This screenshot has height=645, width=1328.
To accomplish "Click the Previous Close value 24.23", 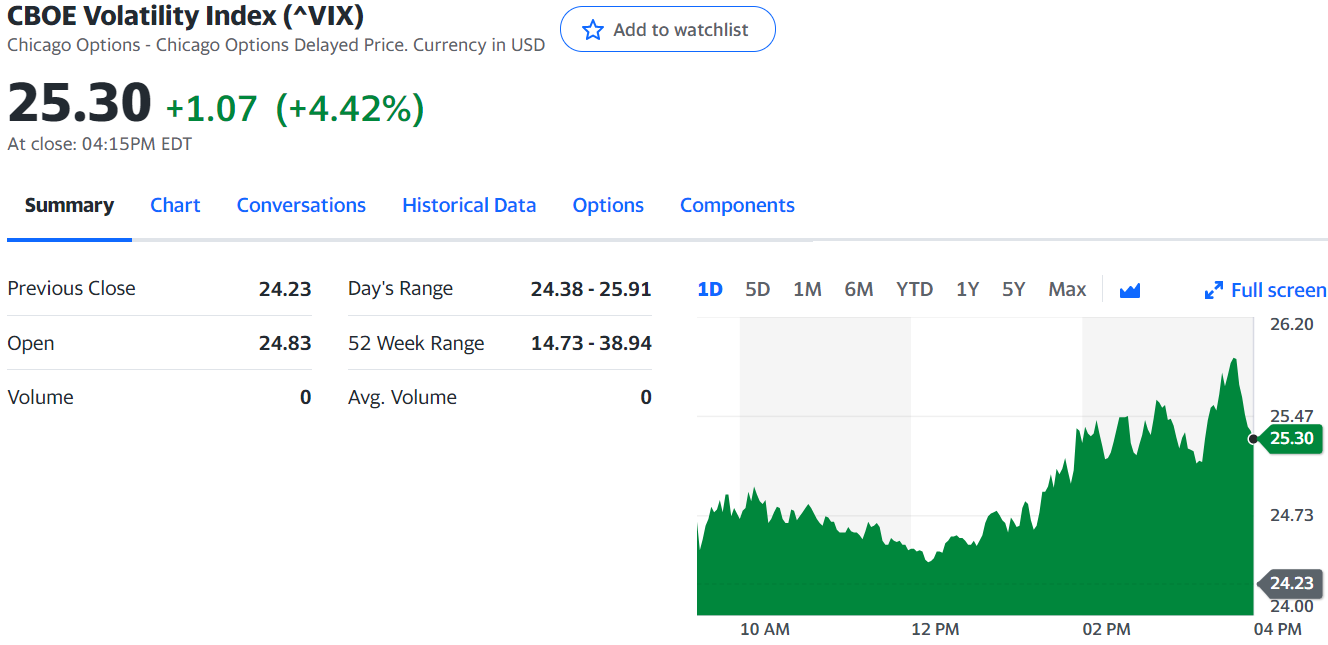I will coord(285,289).
